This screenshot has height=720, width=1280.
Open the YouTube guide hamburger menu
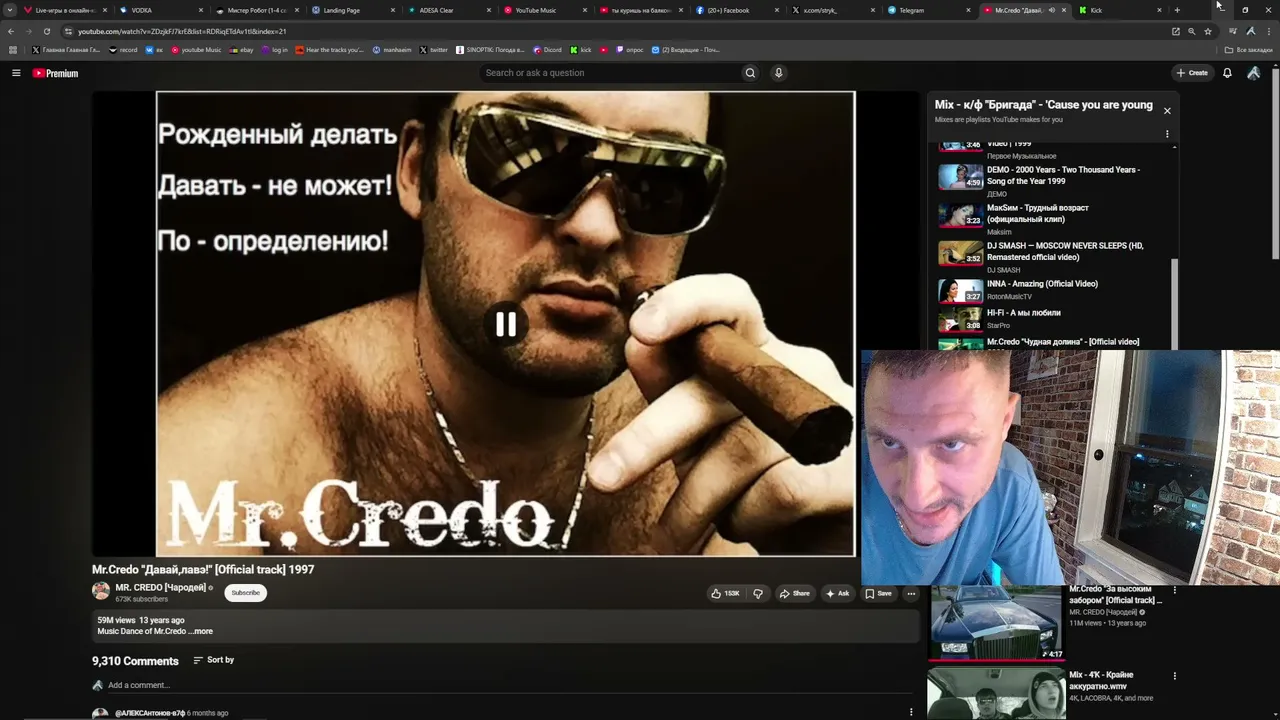(x=16, y=73)
